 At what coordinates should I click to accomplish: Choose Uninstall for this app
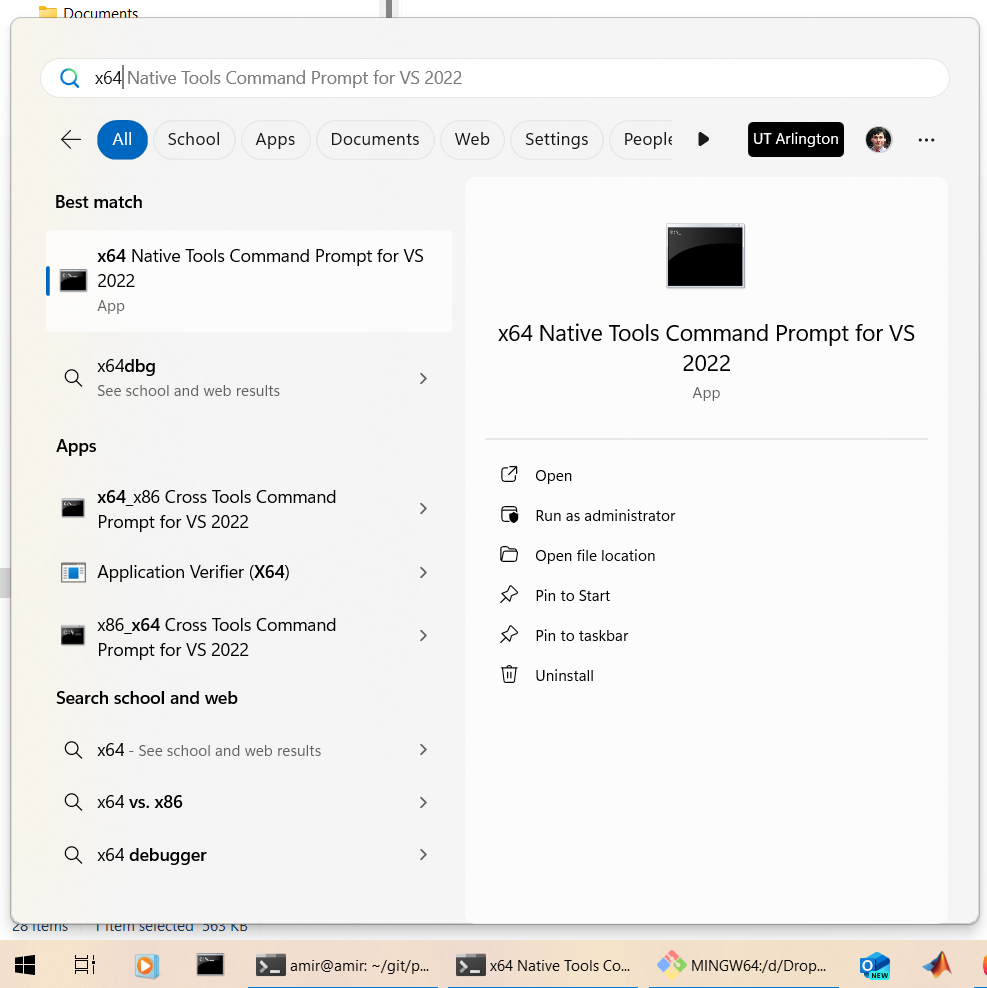click(x=564, y=675)
